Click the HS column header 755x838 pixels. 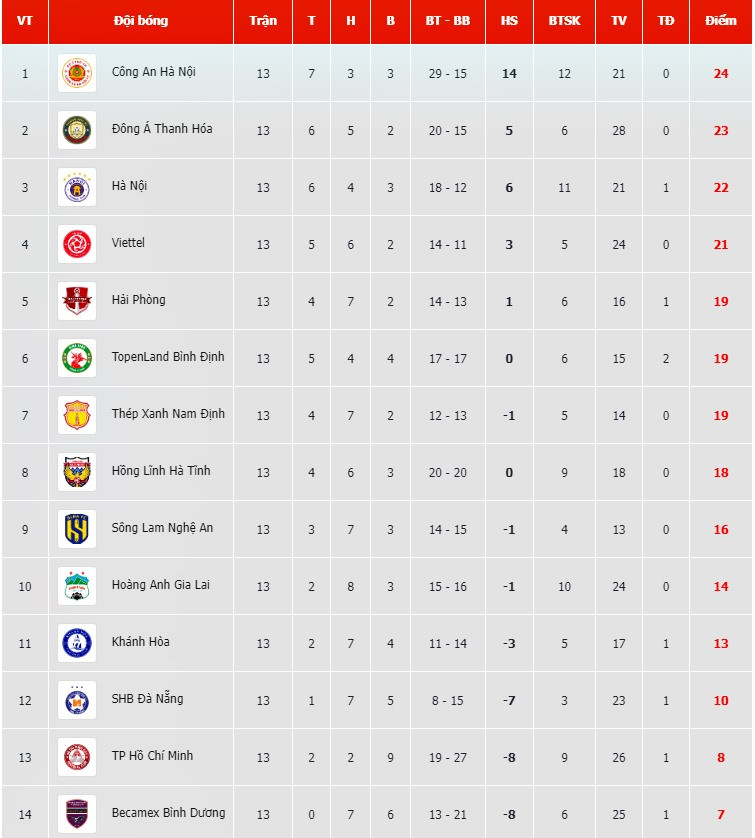point(509,21)
